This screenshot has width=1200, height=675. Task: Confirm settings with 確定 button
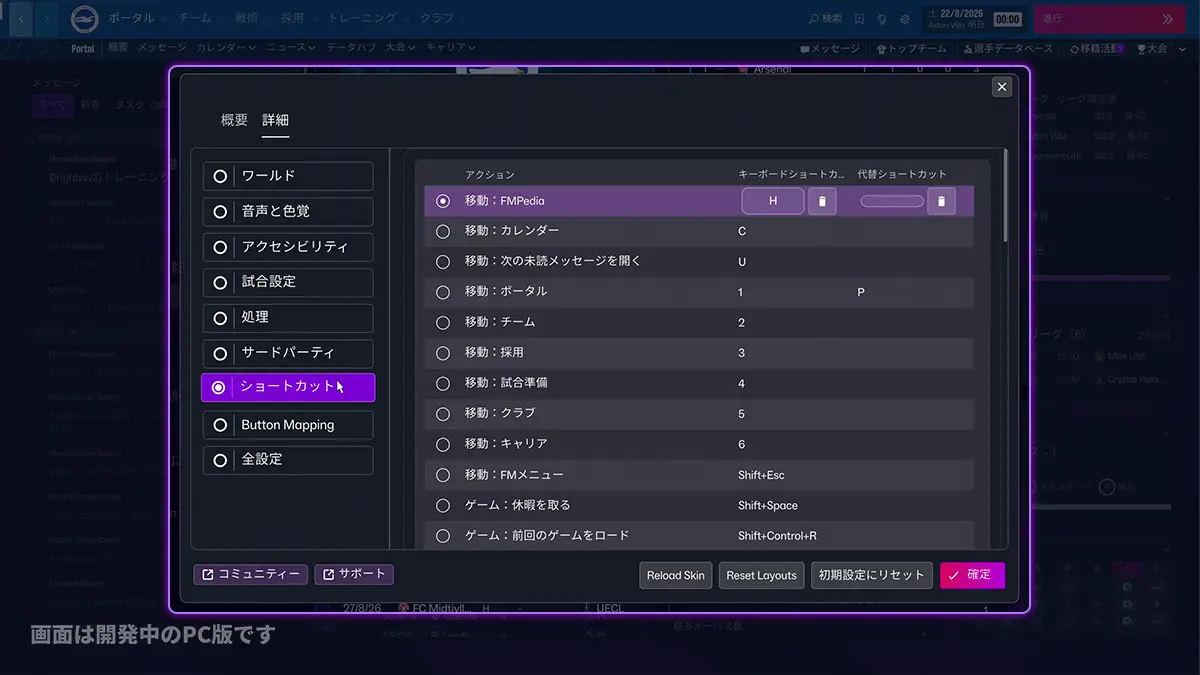(x=972, y=575)
